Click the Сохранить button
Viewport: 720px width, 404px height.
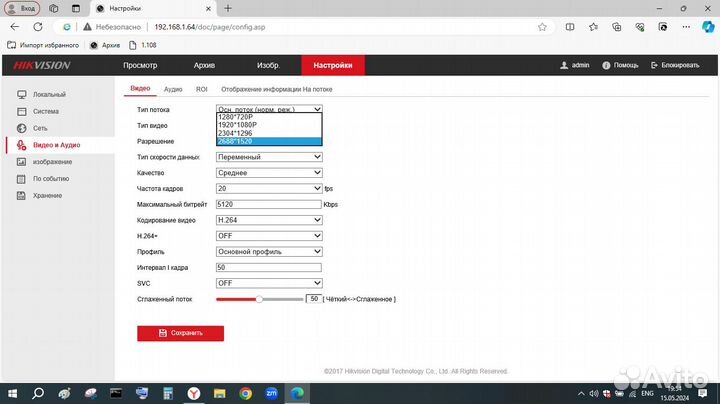pyautogui.click(x=180, y=333)
